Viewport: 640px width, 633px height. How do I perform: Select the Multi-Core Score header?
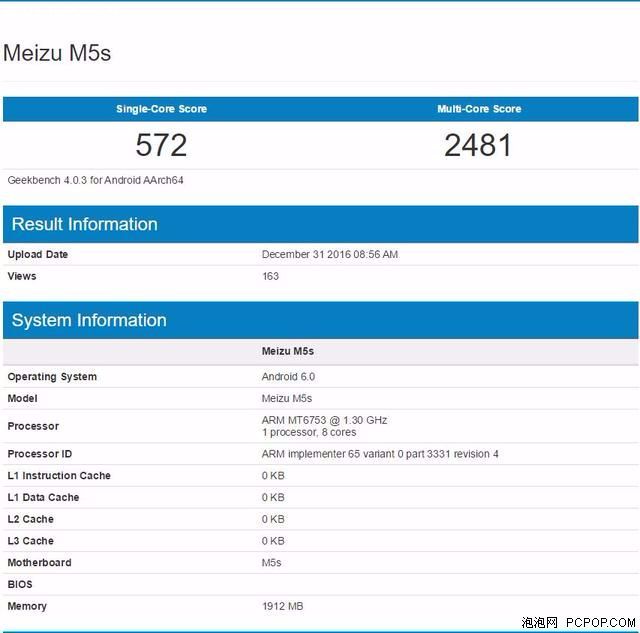(x=479, y=109)
